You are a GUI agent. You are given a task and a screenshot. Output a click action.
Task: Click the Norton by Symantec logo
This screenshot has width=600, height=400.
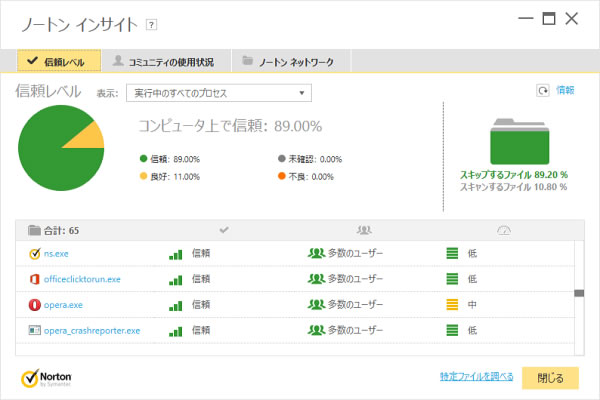46,379
